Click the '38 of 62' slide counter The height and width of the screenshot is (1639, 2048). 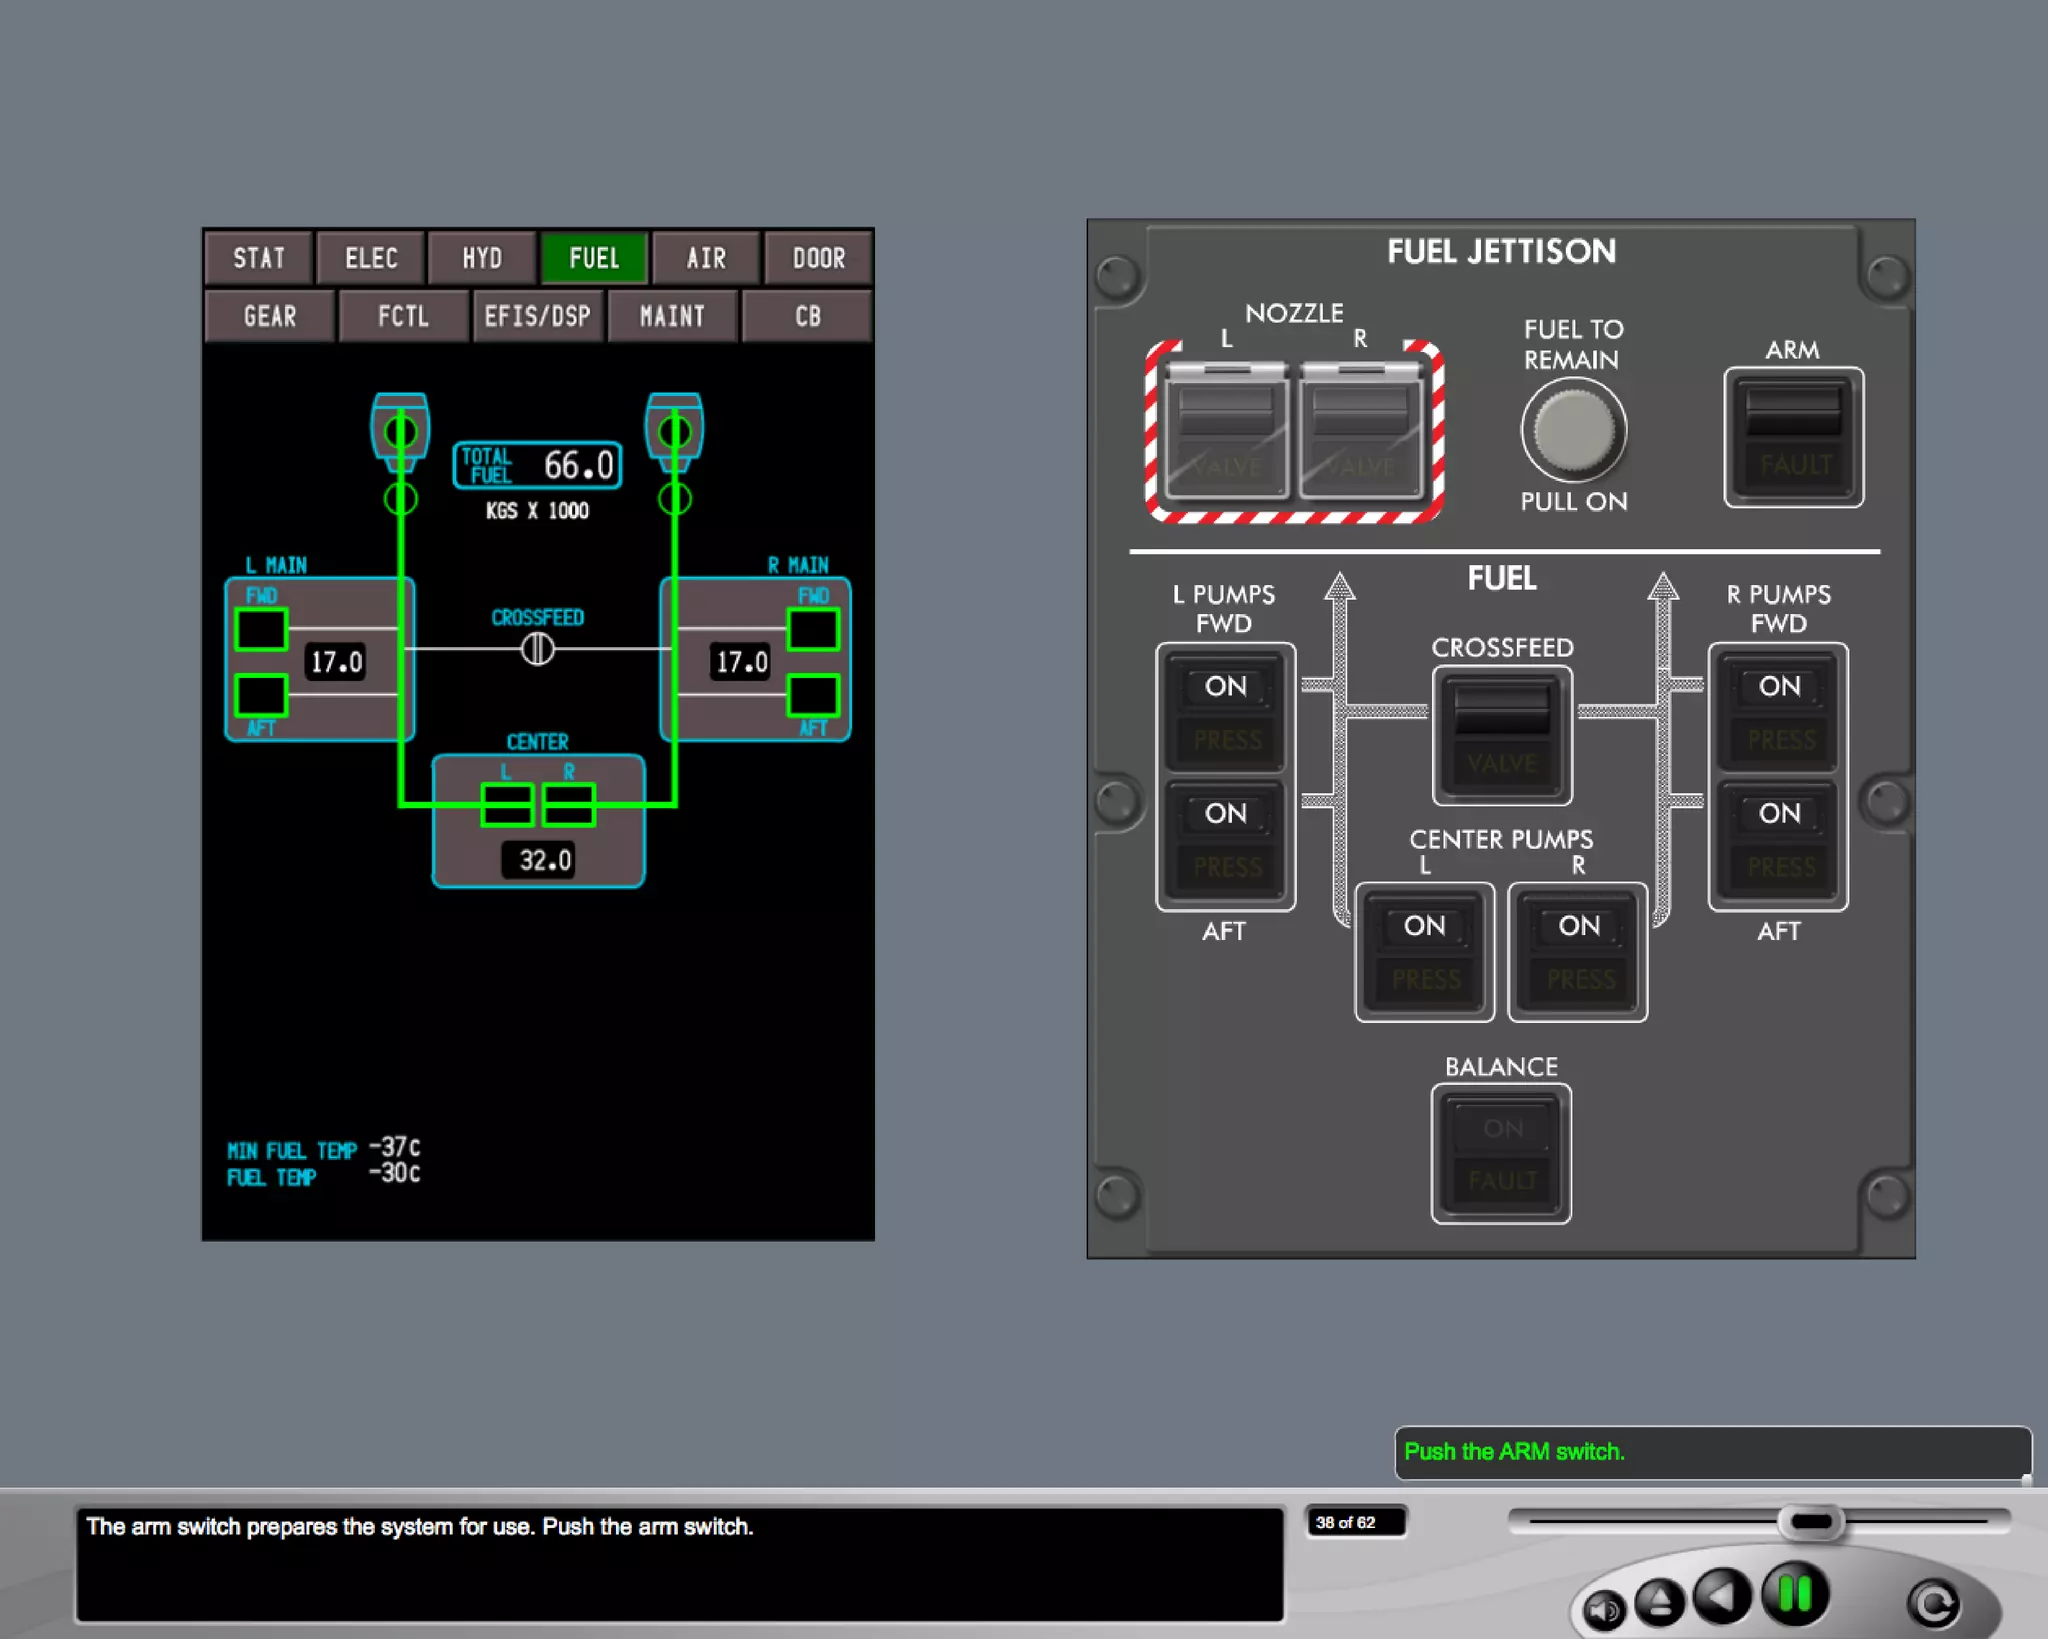pyautogui.click(x=1355, y=1522)
